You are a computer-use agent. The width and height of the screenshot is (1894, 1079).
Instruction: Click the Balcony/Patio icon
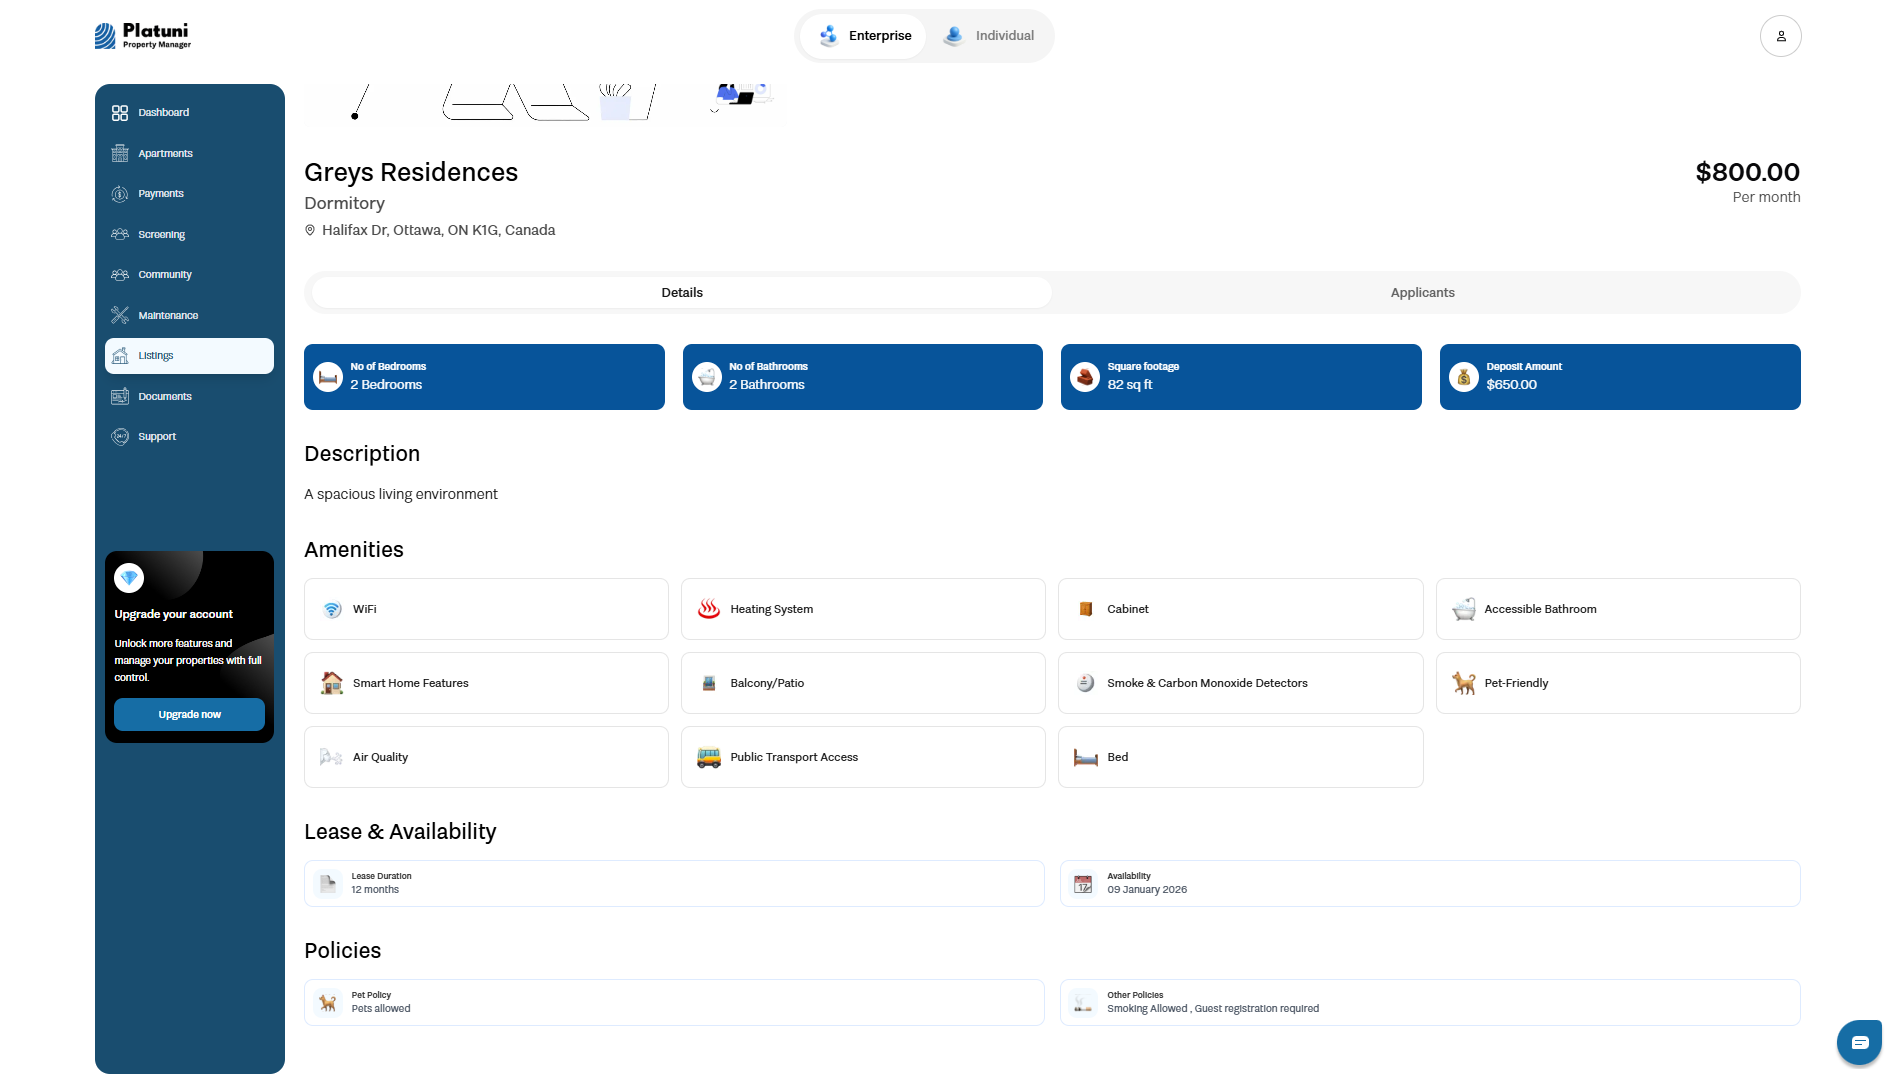pos(709,683)
